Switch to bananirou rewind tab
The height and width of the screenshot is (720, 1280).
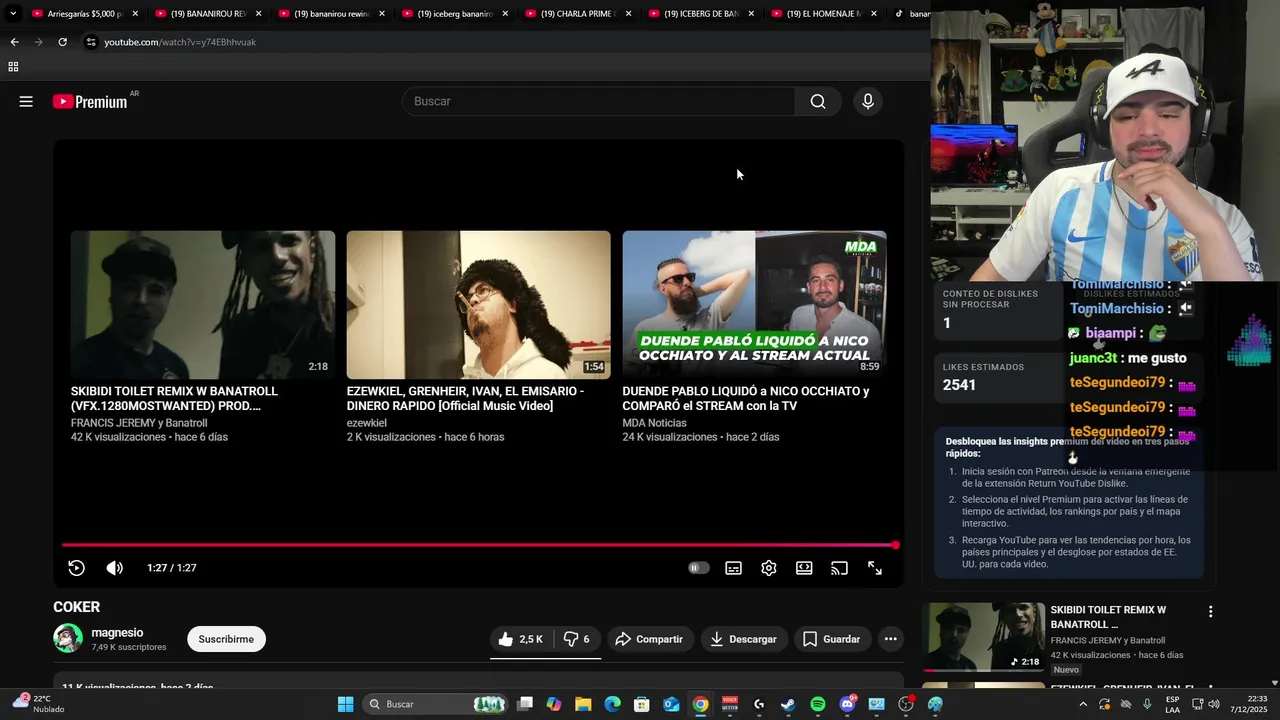coord(330,14)
